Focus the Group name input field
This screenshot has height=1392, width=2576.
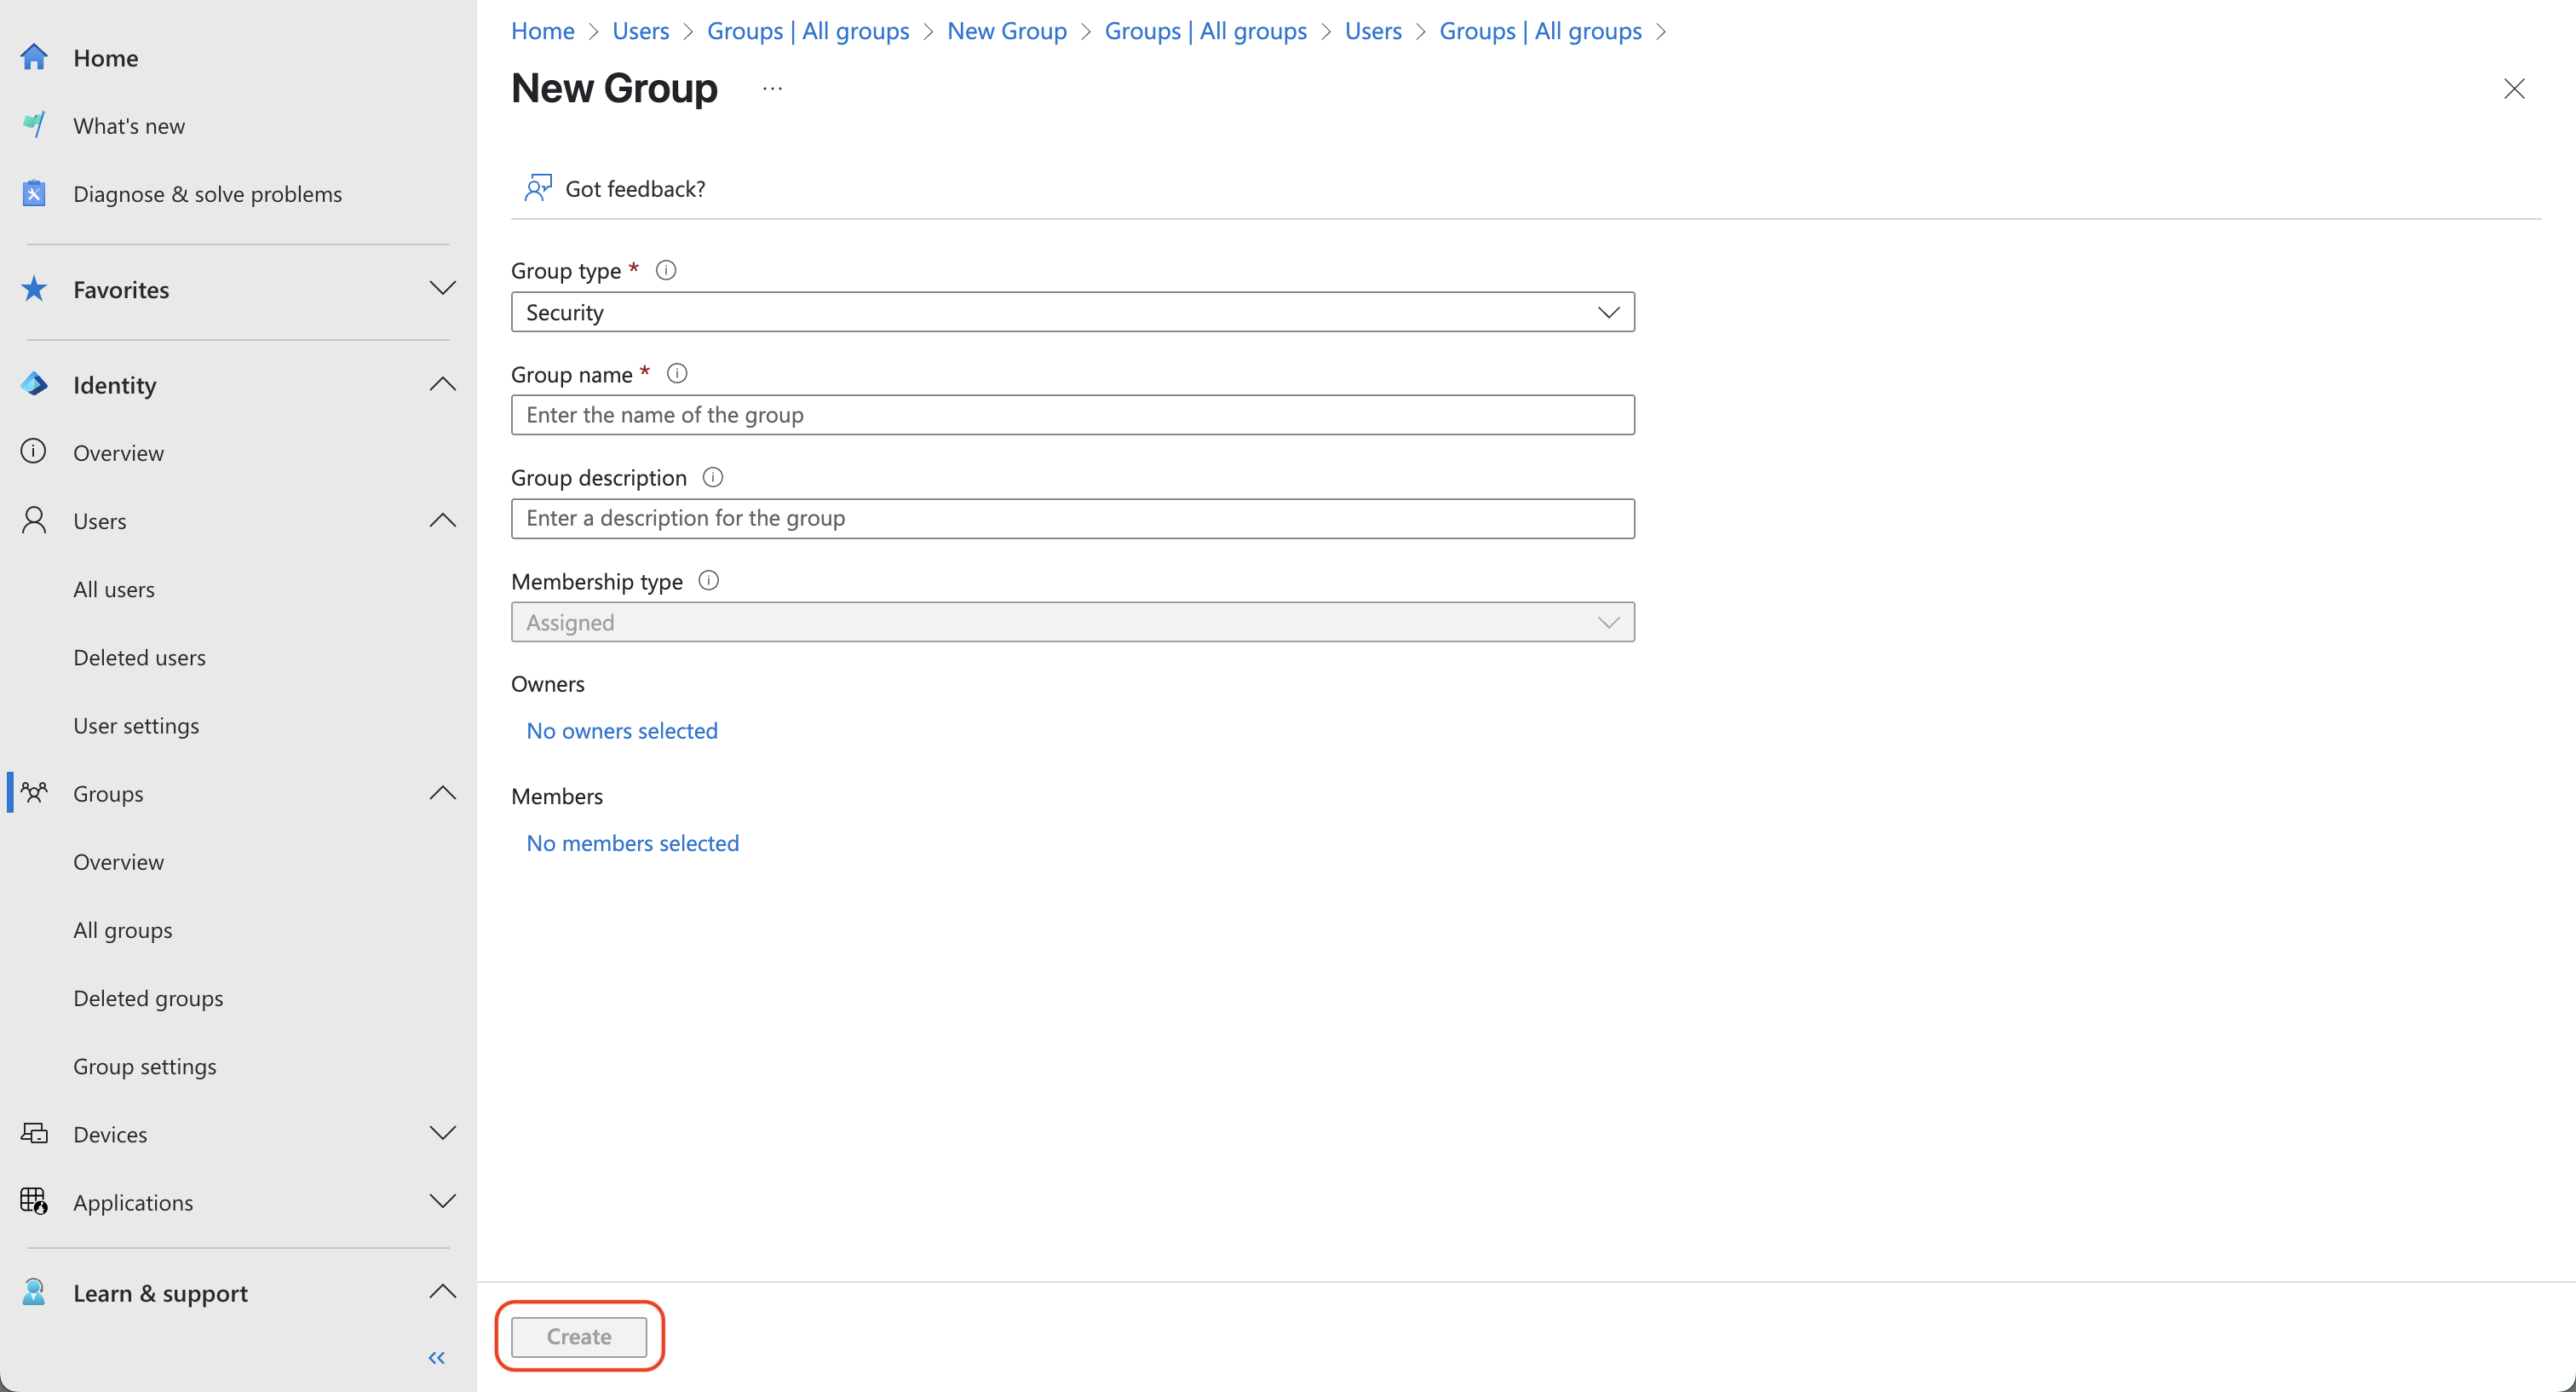click(x=1073, y=415)
